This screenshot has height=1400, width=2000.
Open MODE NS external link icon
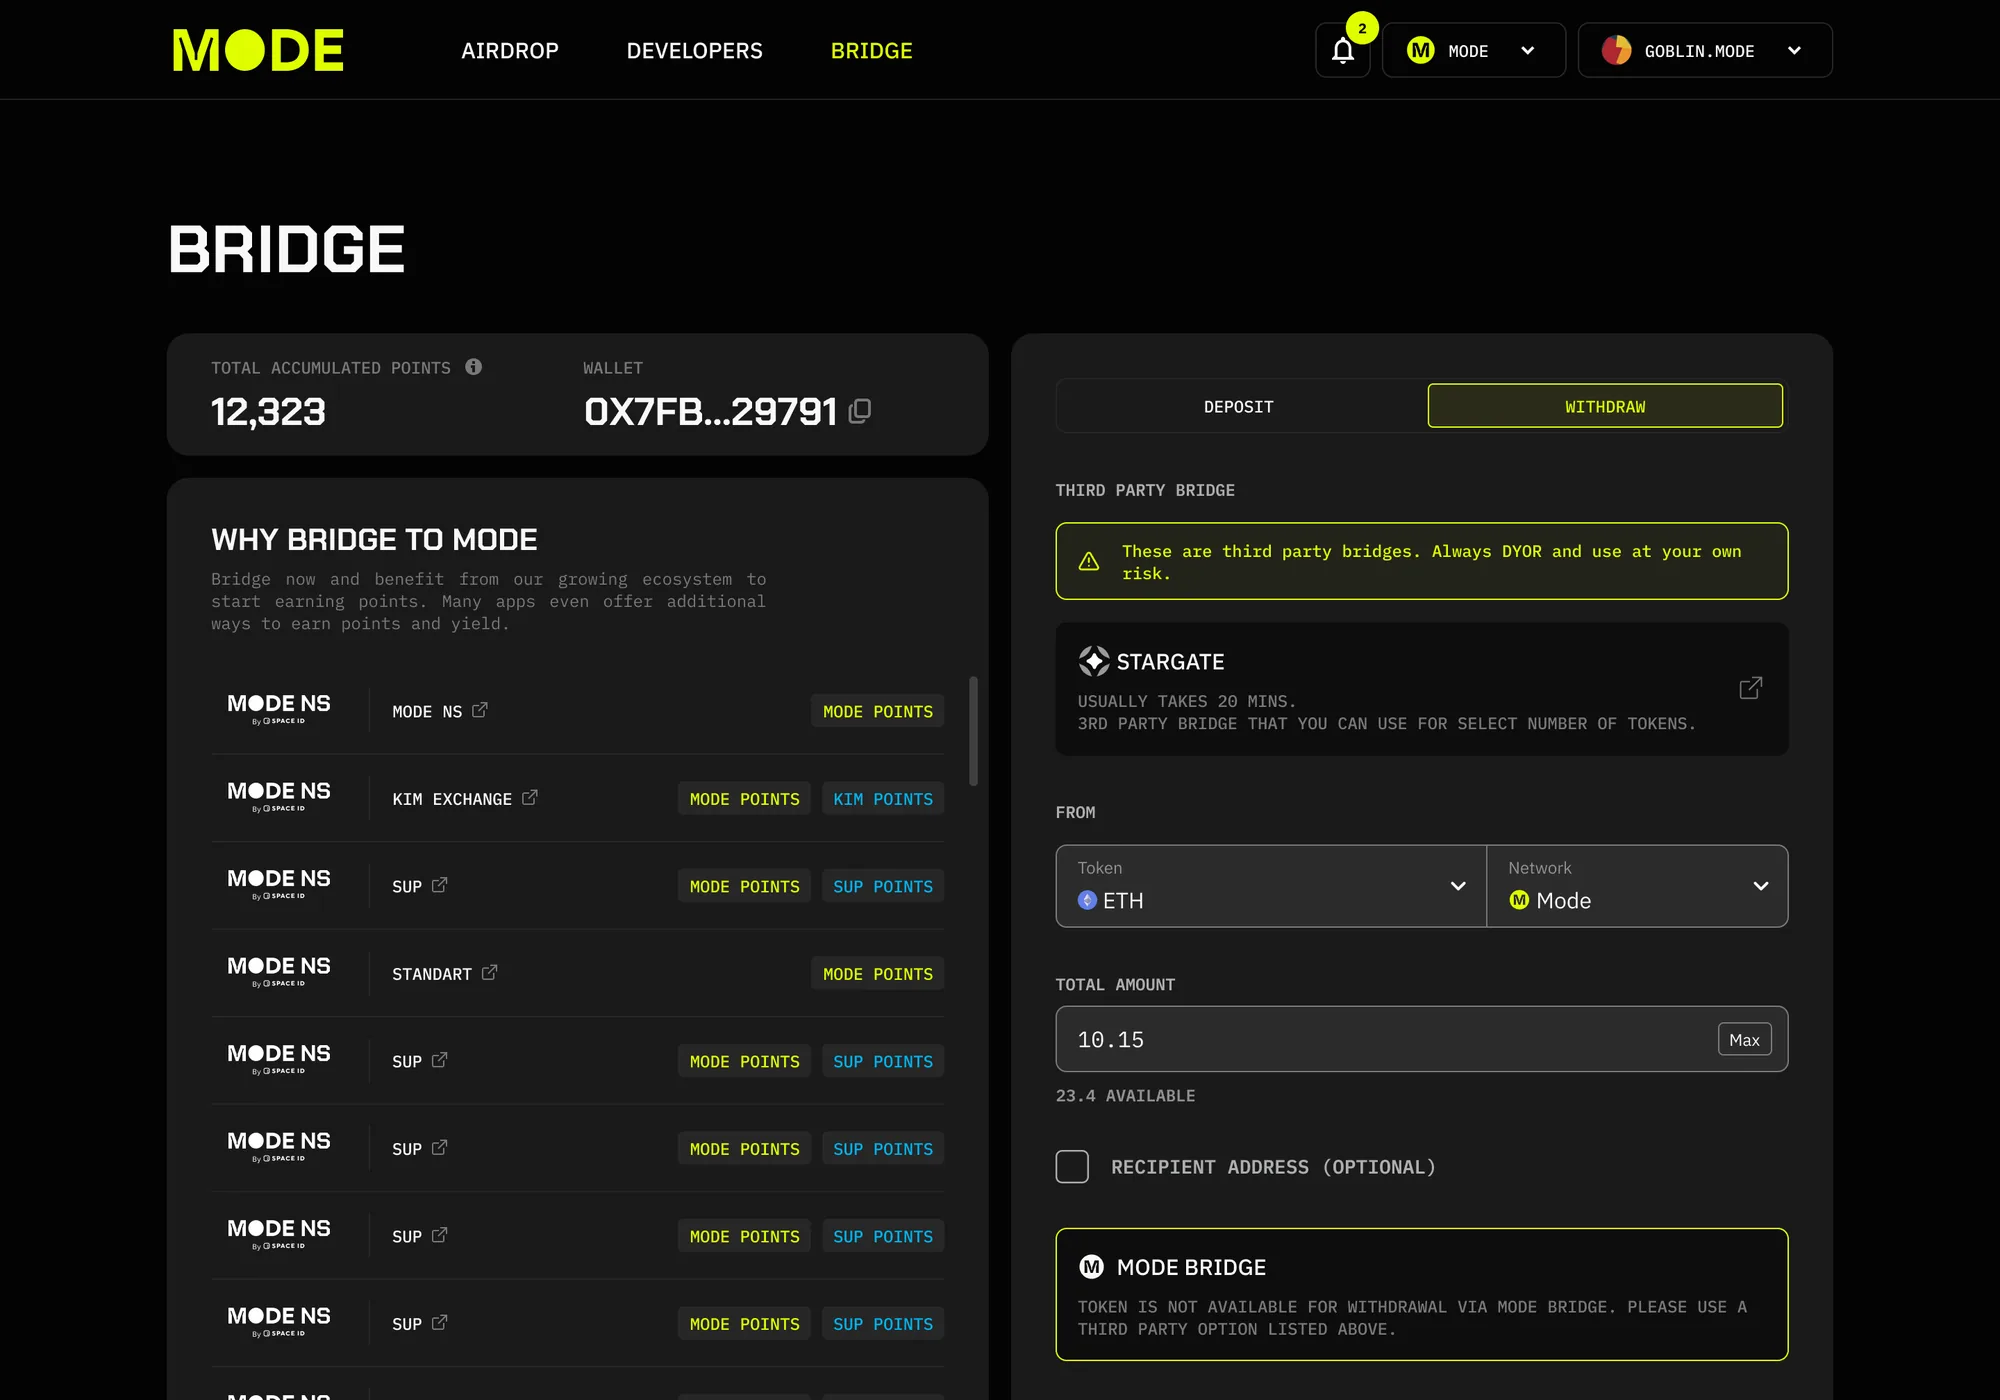[480, 710]
